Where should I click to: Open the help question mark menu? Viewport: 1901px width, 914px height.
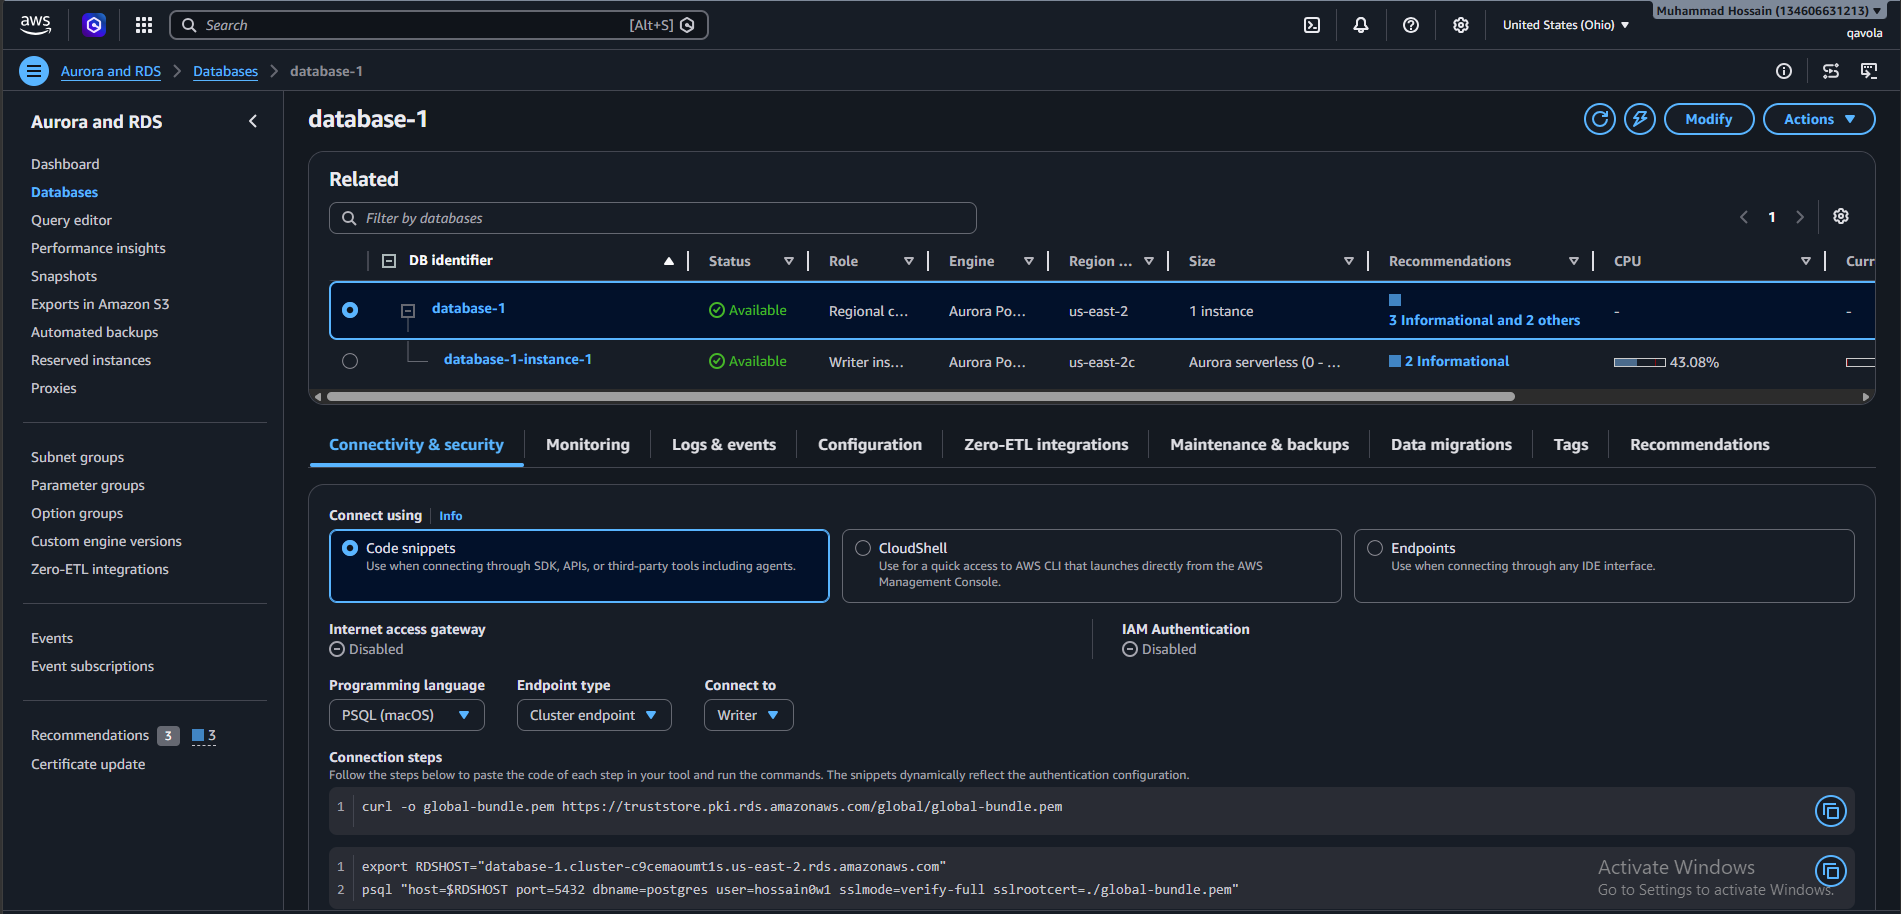pyautogui.click(x=1411, y=25)
